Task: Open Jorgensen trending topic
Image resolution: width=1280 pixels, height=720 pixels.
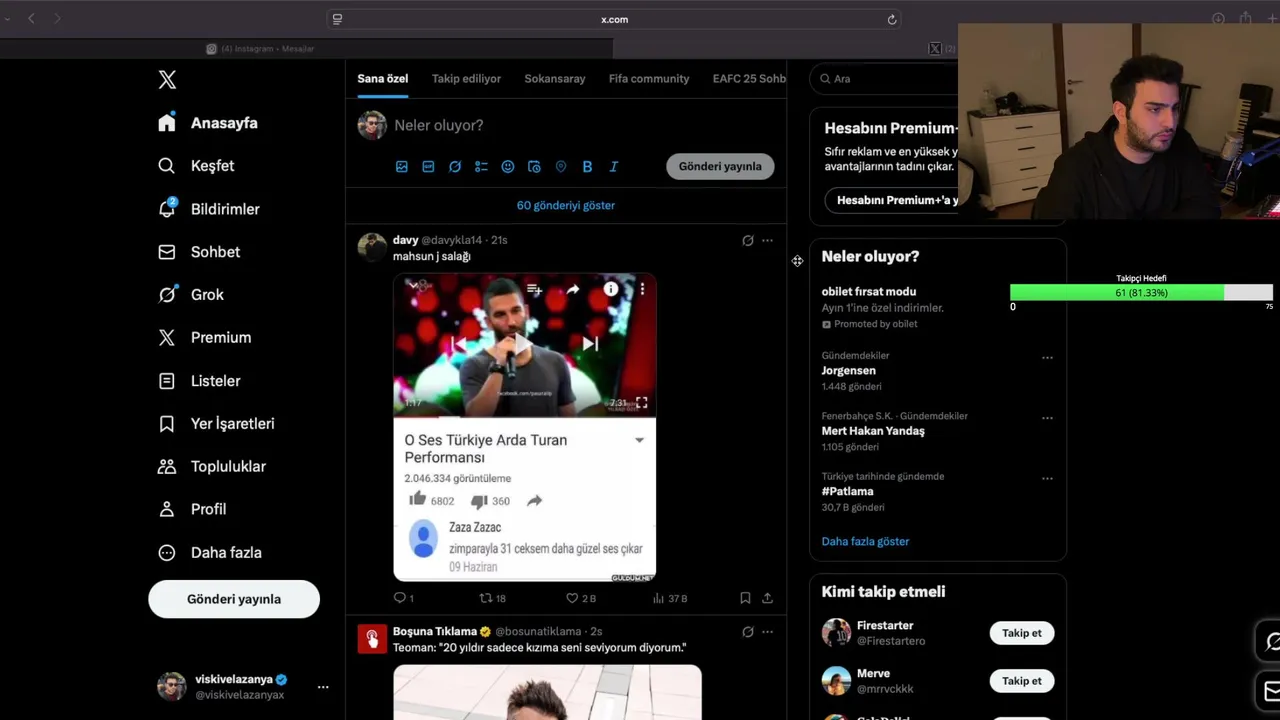Action: 848,371
